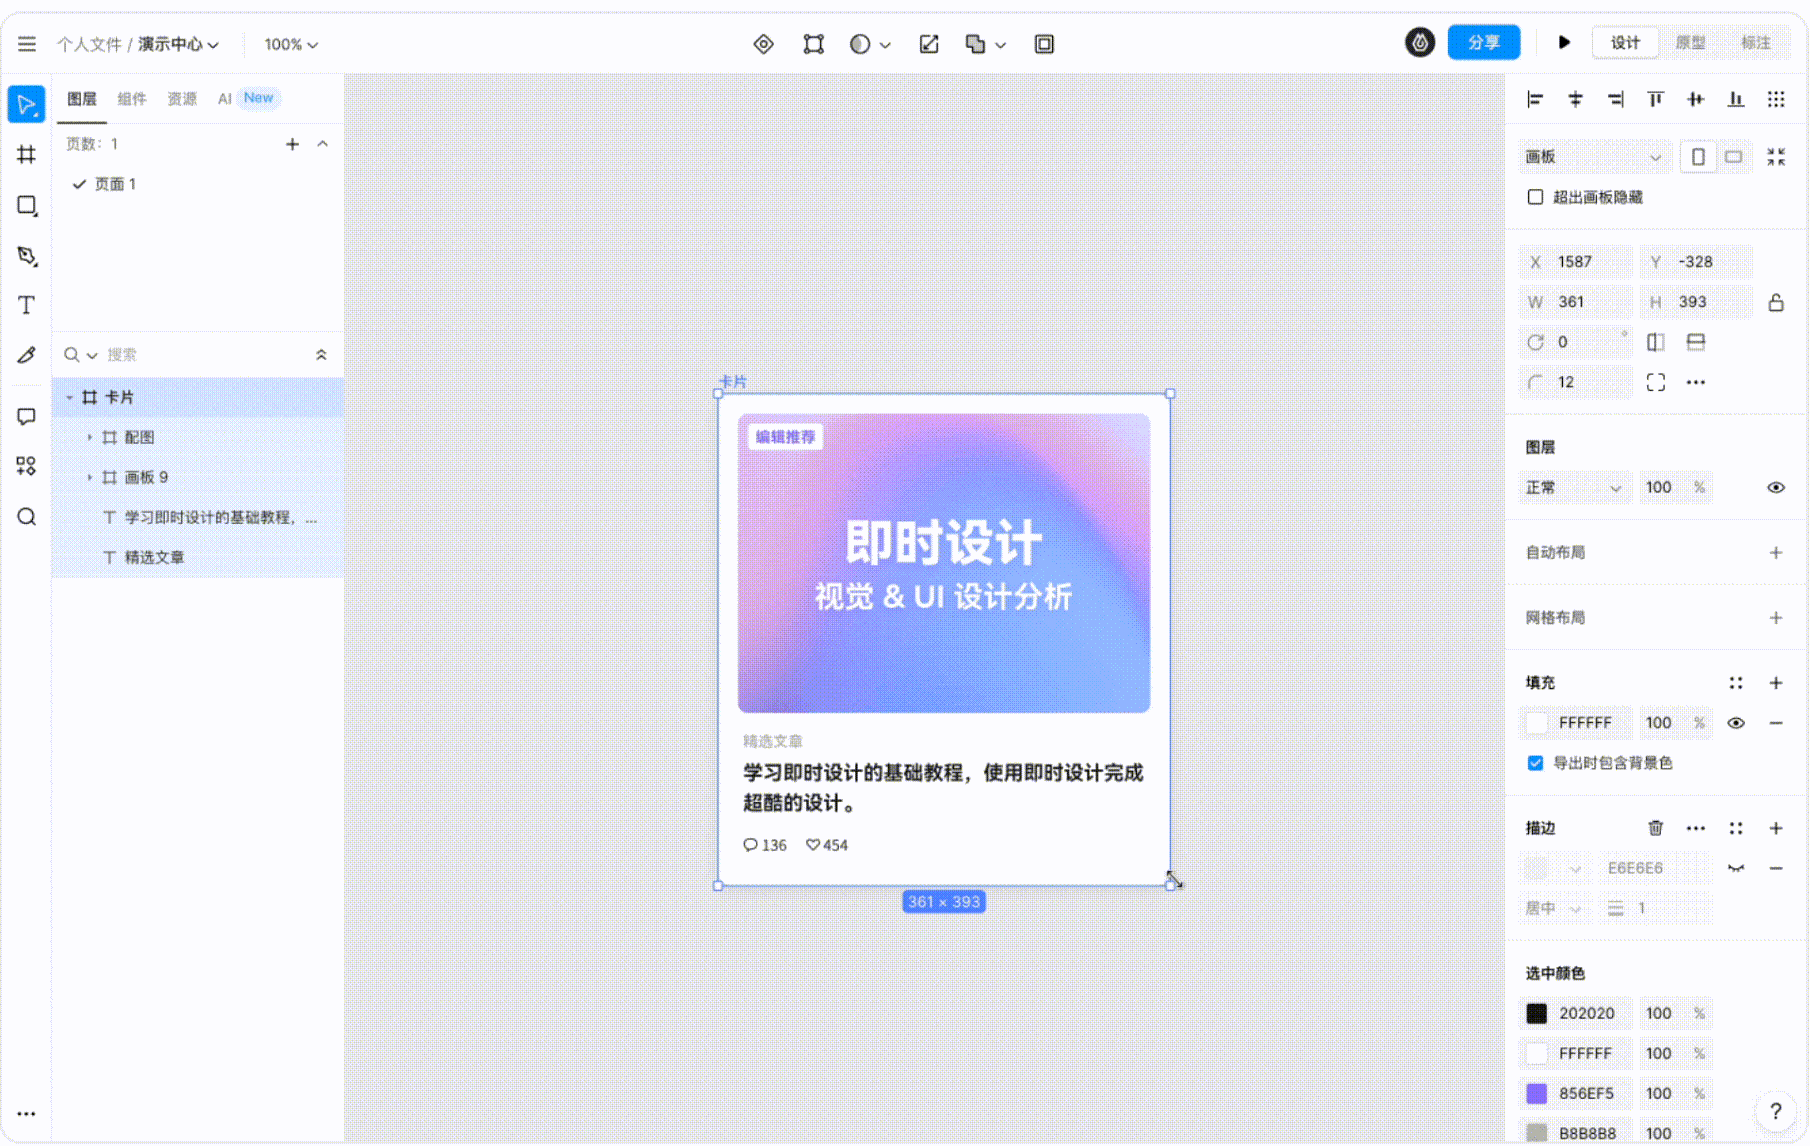Click the 202020 color swatch
The width and height of the screenshot is (1810, 1146).
click(x=1537, y=1014)
